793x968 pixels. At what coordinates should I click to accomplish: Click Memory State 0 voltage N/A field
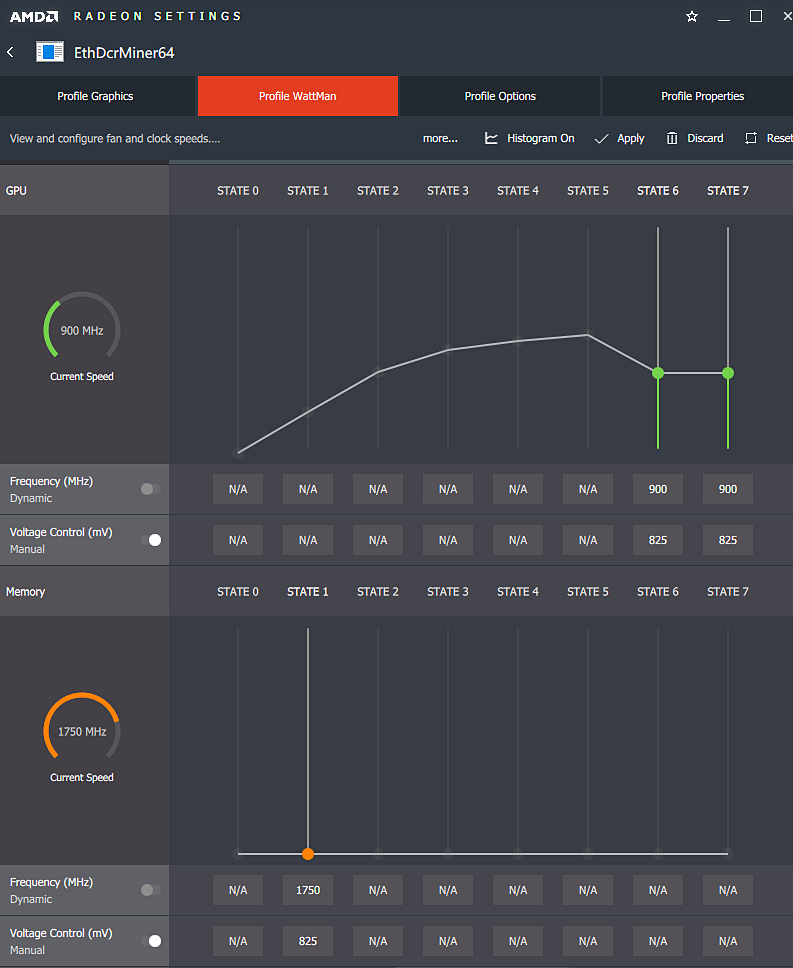pos(238,941)
